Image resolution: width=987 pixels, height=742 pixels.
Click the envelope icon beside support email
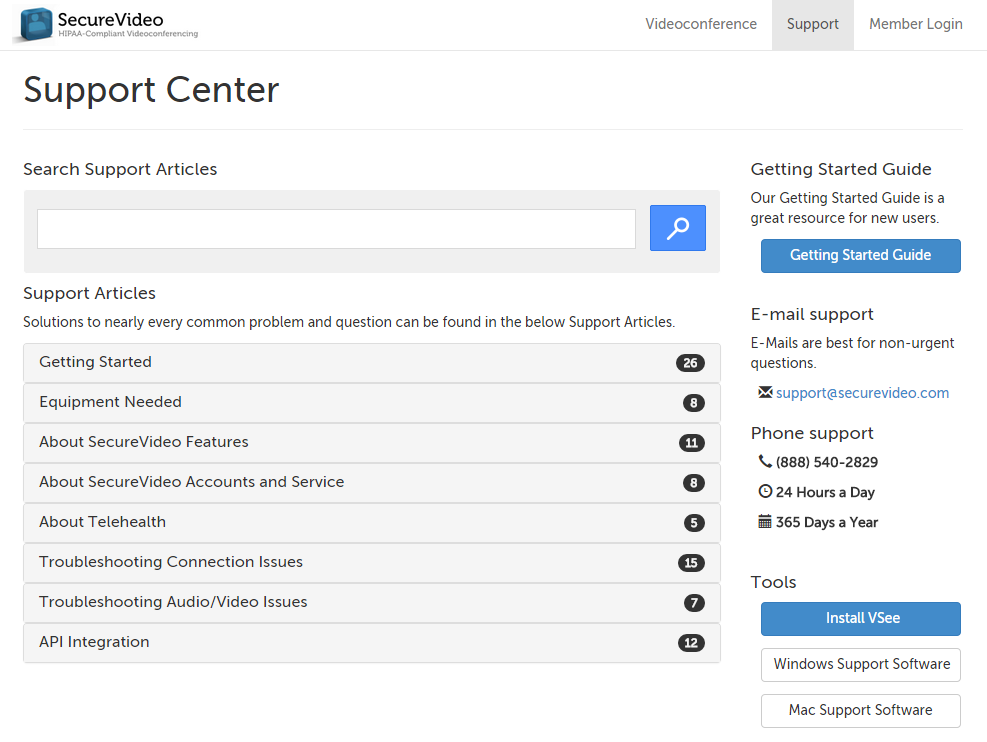tap(765, 392)
